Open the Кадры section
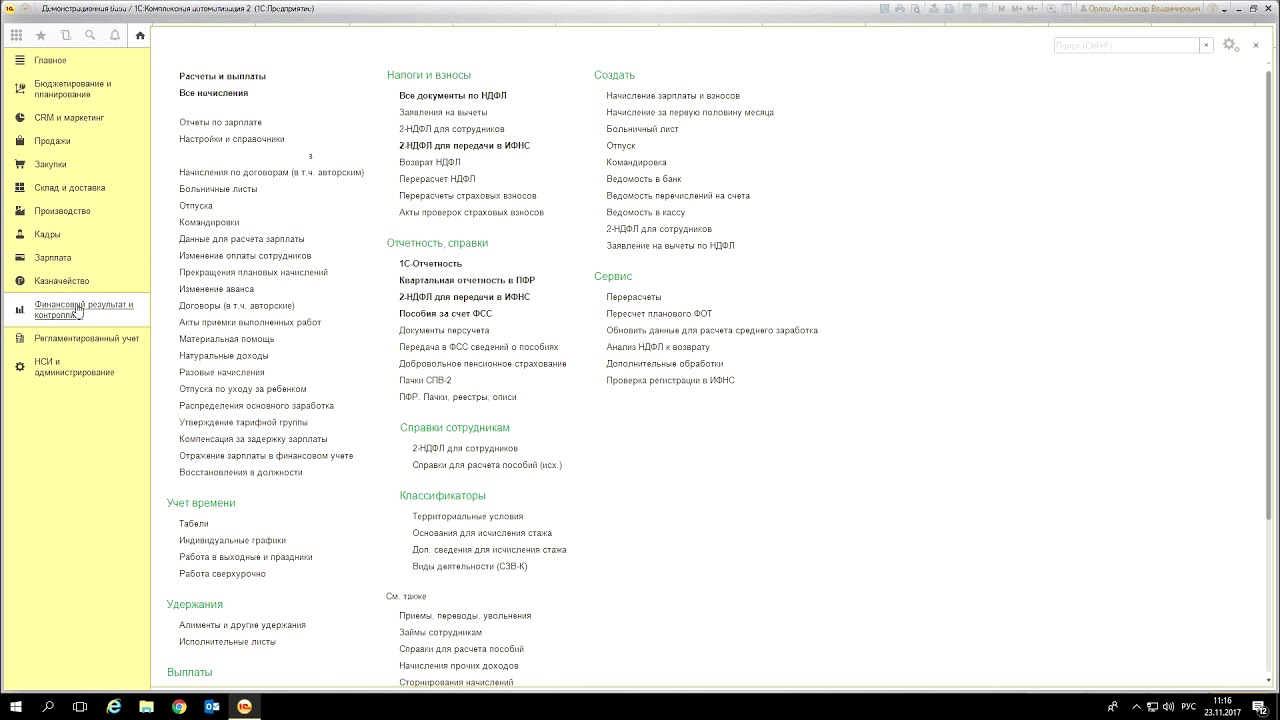This screenshot has height=720, width=1280. click(47, 234)
